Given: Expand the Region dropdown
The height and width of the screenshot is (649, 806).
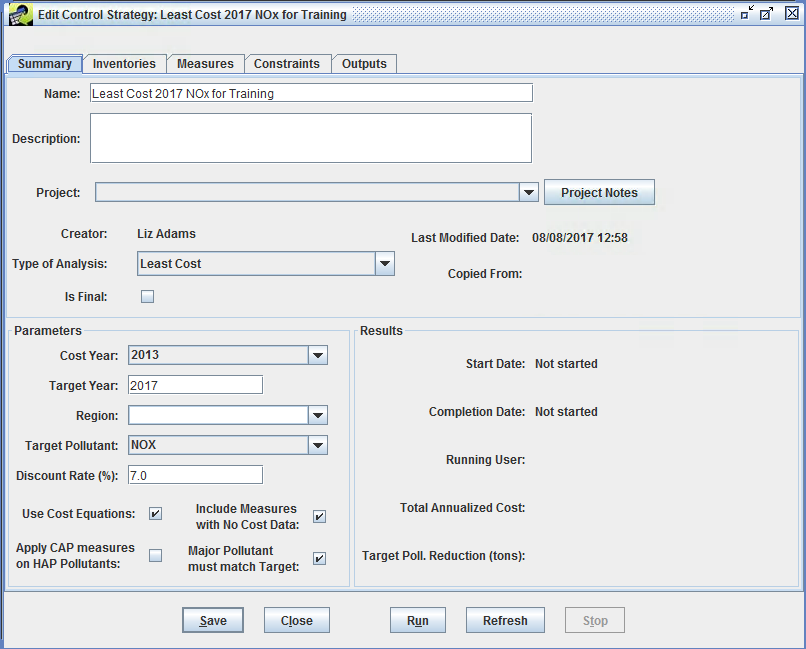Looking at the screenshot, I should tap(318, 414).
